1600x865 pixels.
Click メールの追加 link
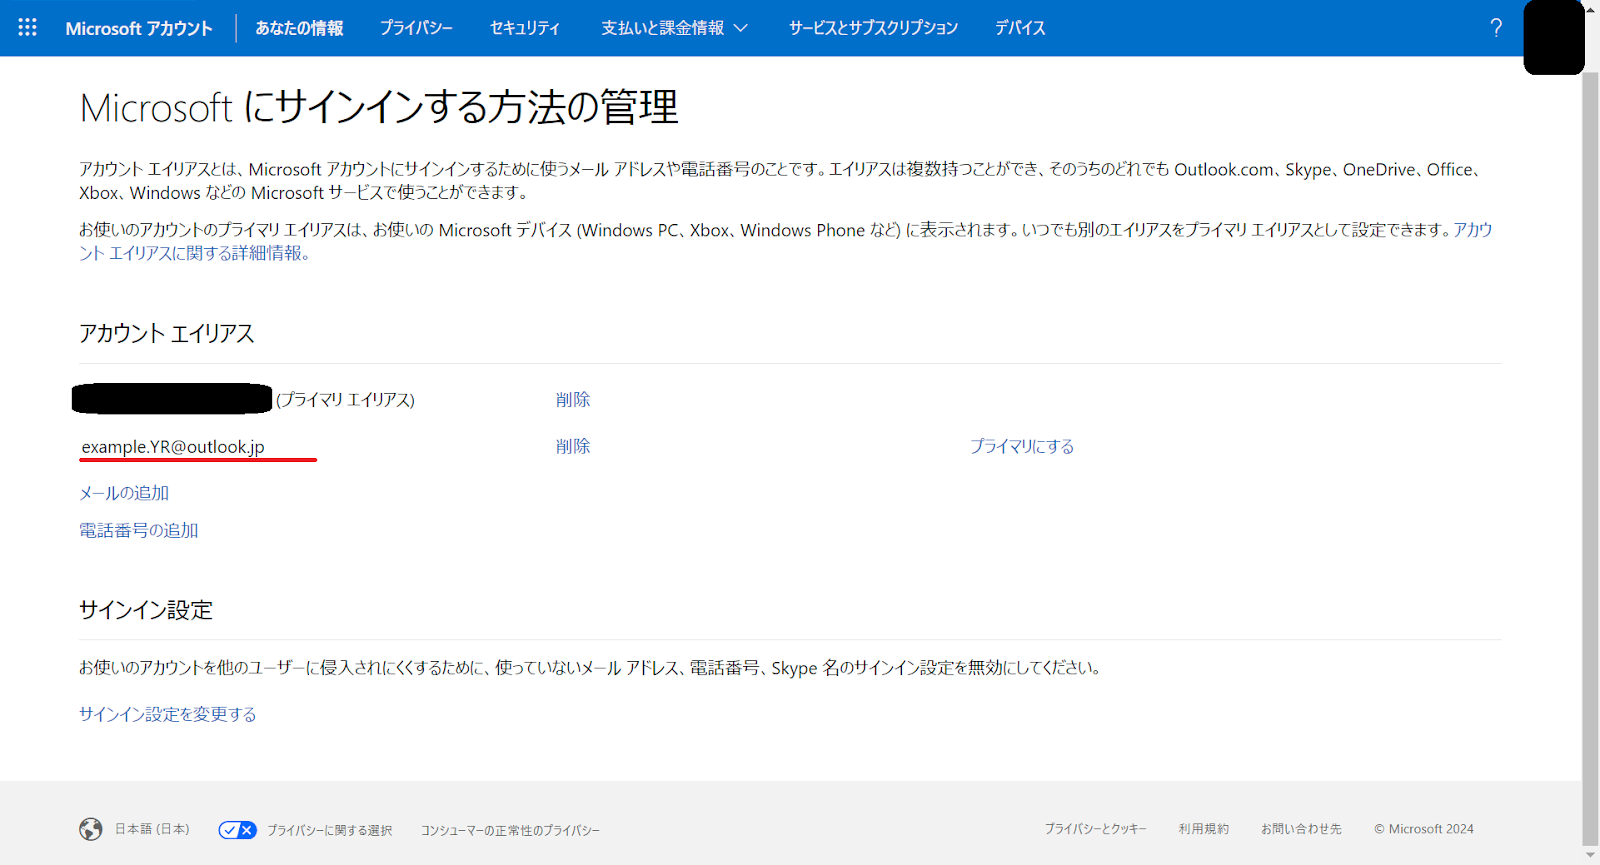(x=124, y=493)
